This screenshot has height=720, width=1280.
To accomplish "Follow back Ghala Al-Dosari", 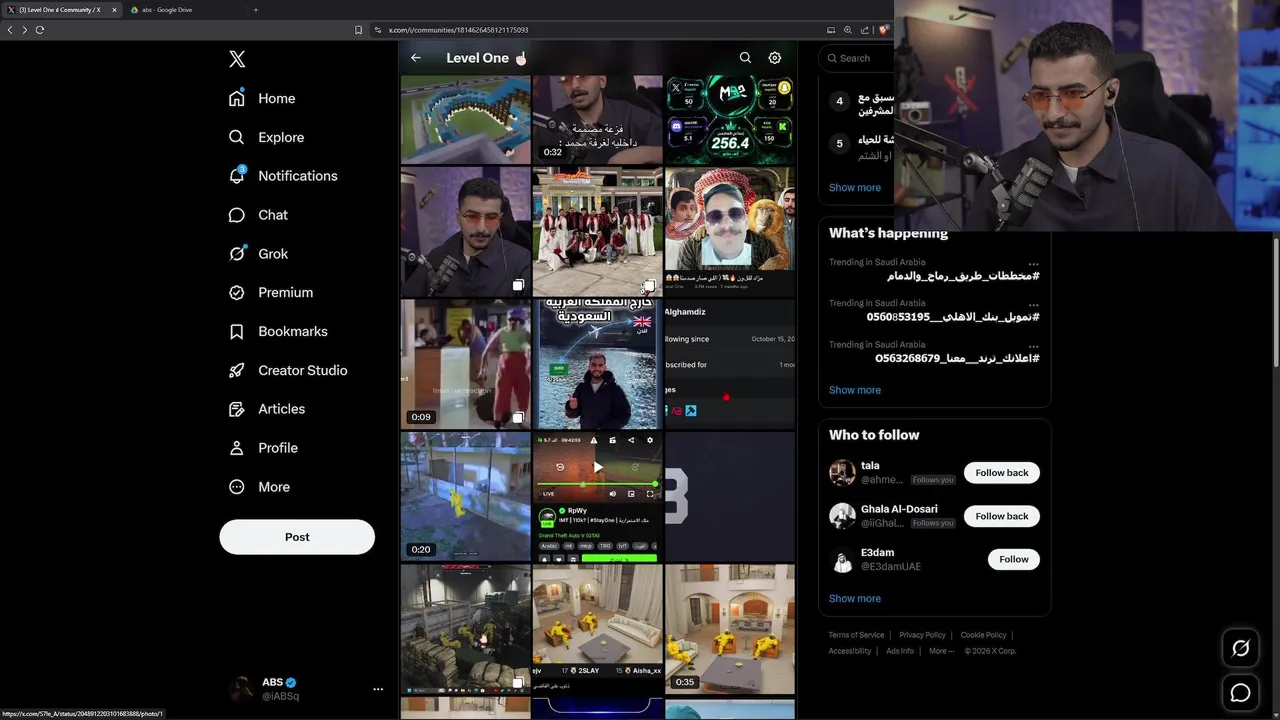I will pyautogui.click(x=1002, y=516).
